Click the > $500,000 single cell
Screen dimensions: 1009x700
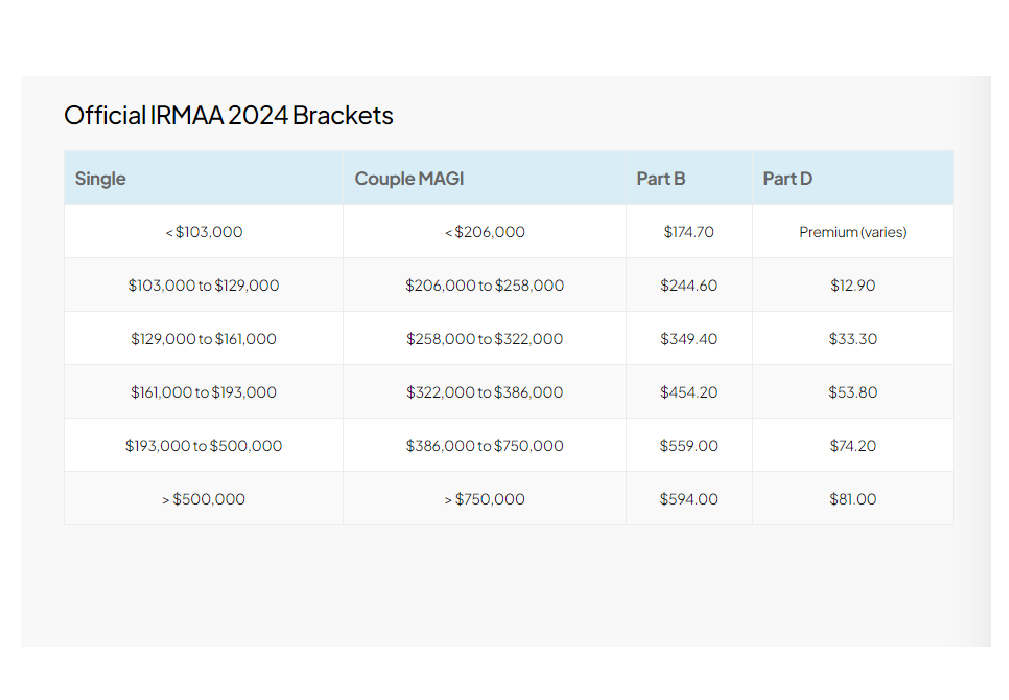coord(204,499)
